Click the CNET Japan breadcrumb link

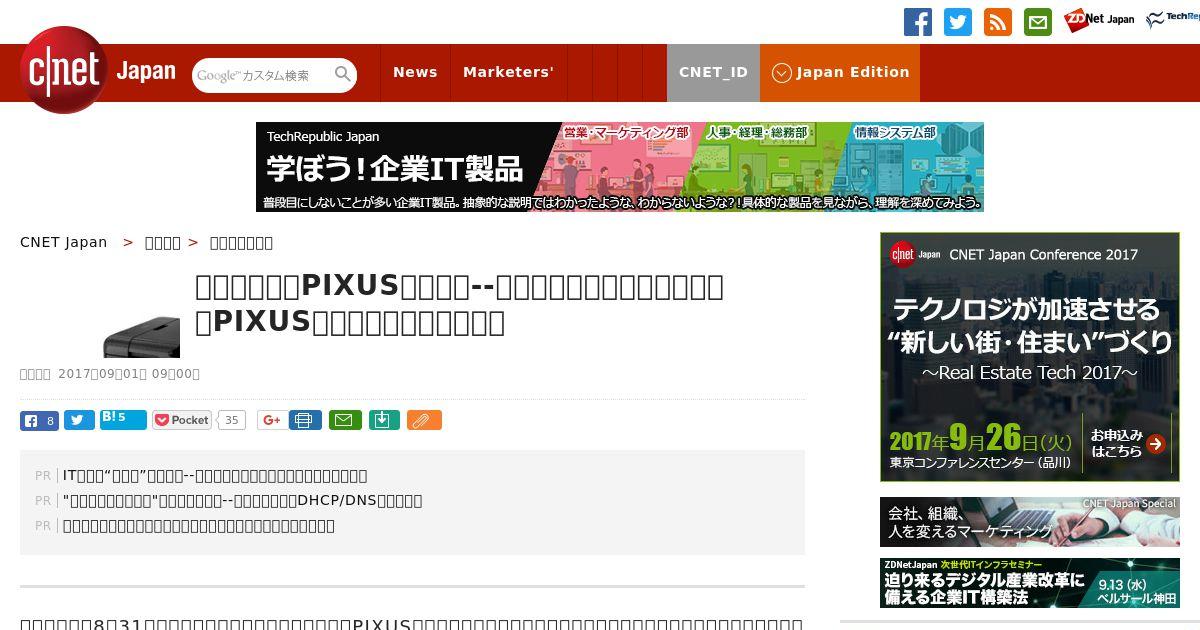pos(64,242)
